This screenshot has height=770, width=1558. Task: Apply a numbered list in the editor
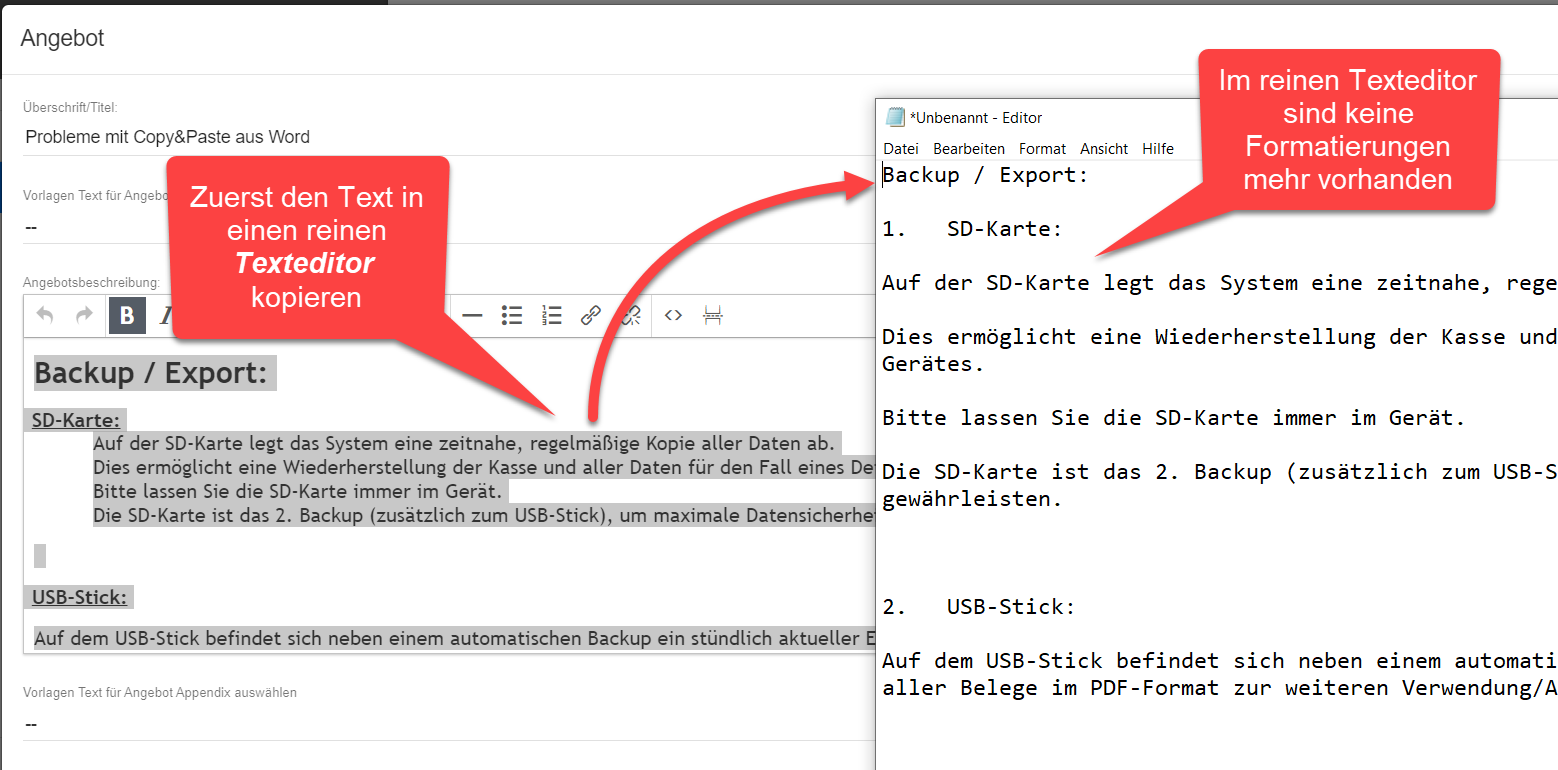coord(551,316)
